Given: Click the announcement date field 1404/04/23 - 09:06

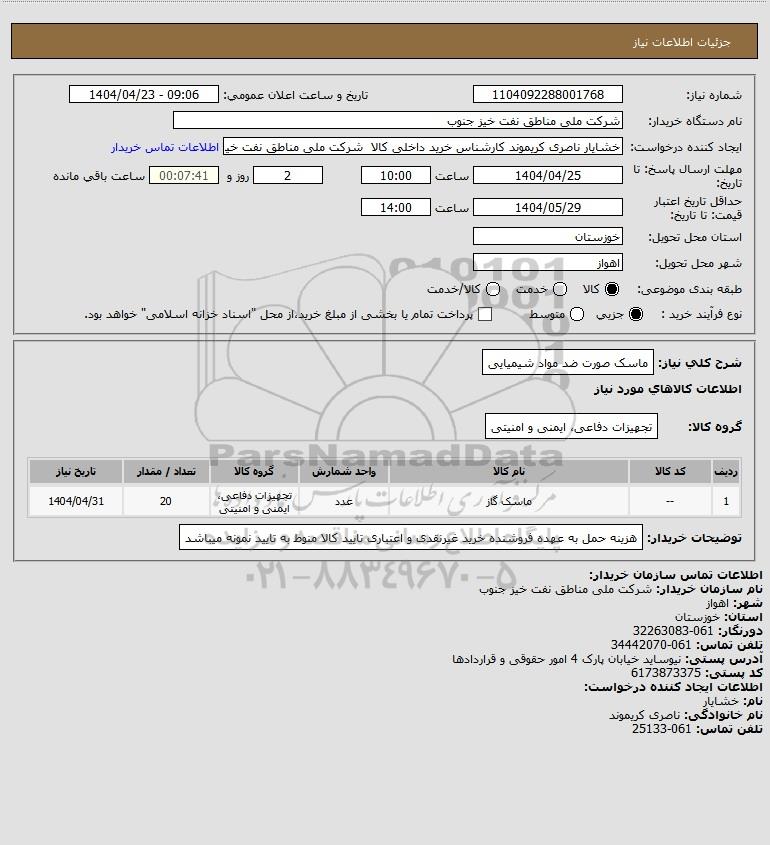Looking at the screenshot, I should (144, 94).
